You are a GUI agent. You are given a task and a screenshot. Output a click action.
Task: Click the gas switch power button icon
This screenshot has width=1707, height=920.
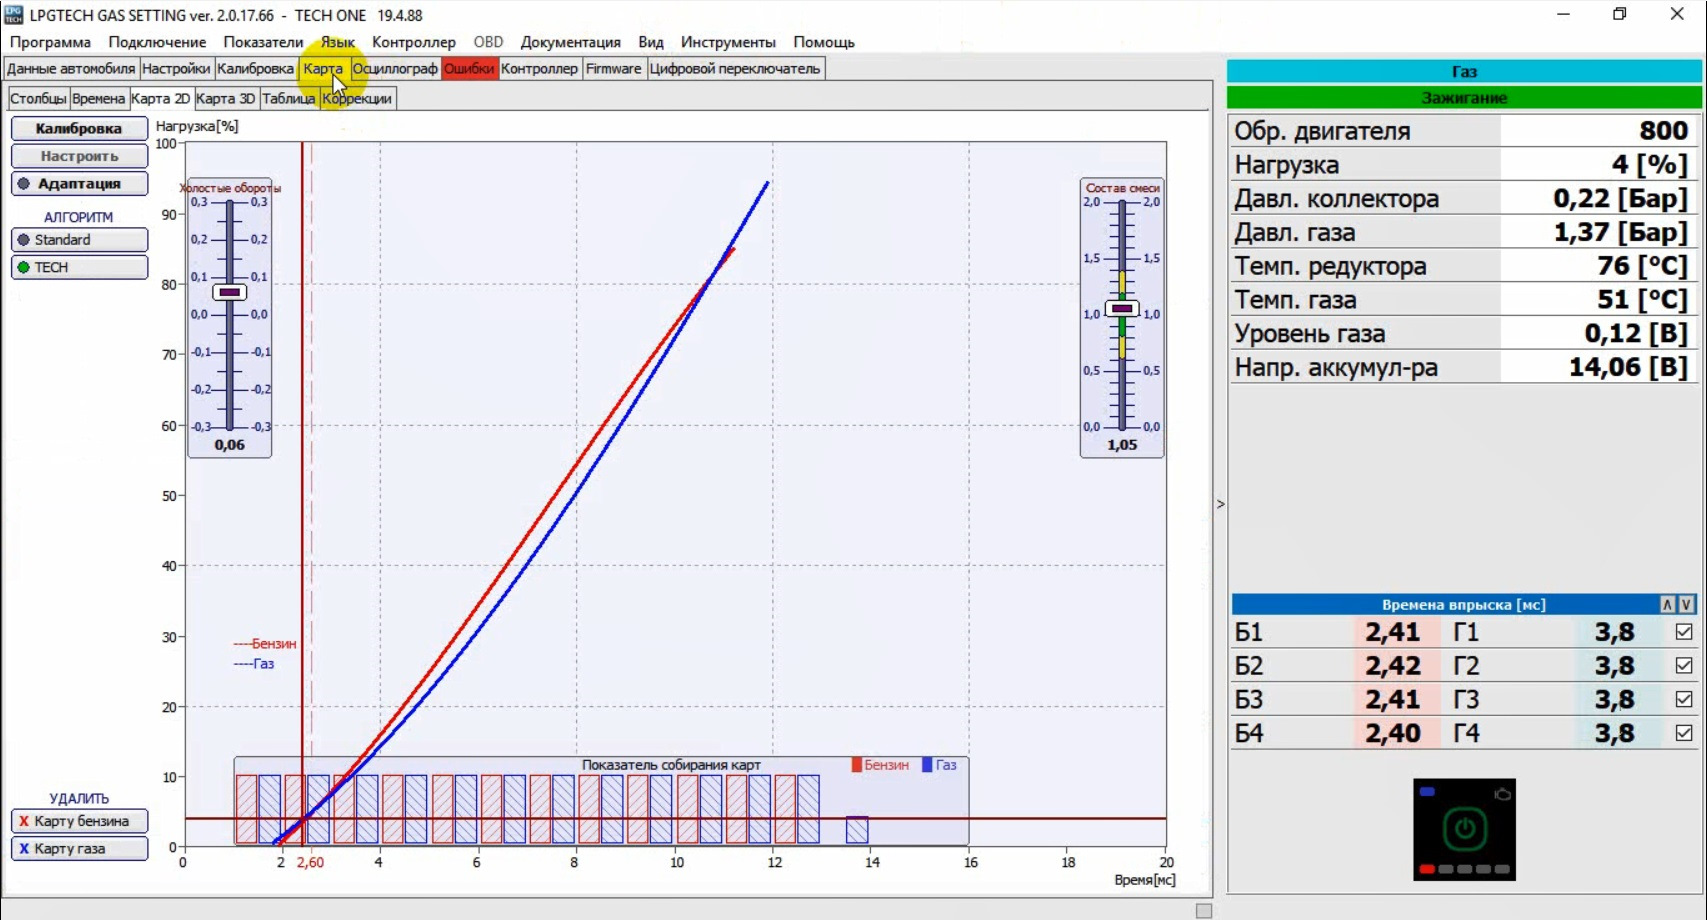pyautogui.click(x=1464, y=829)
